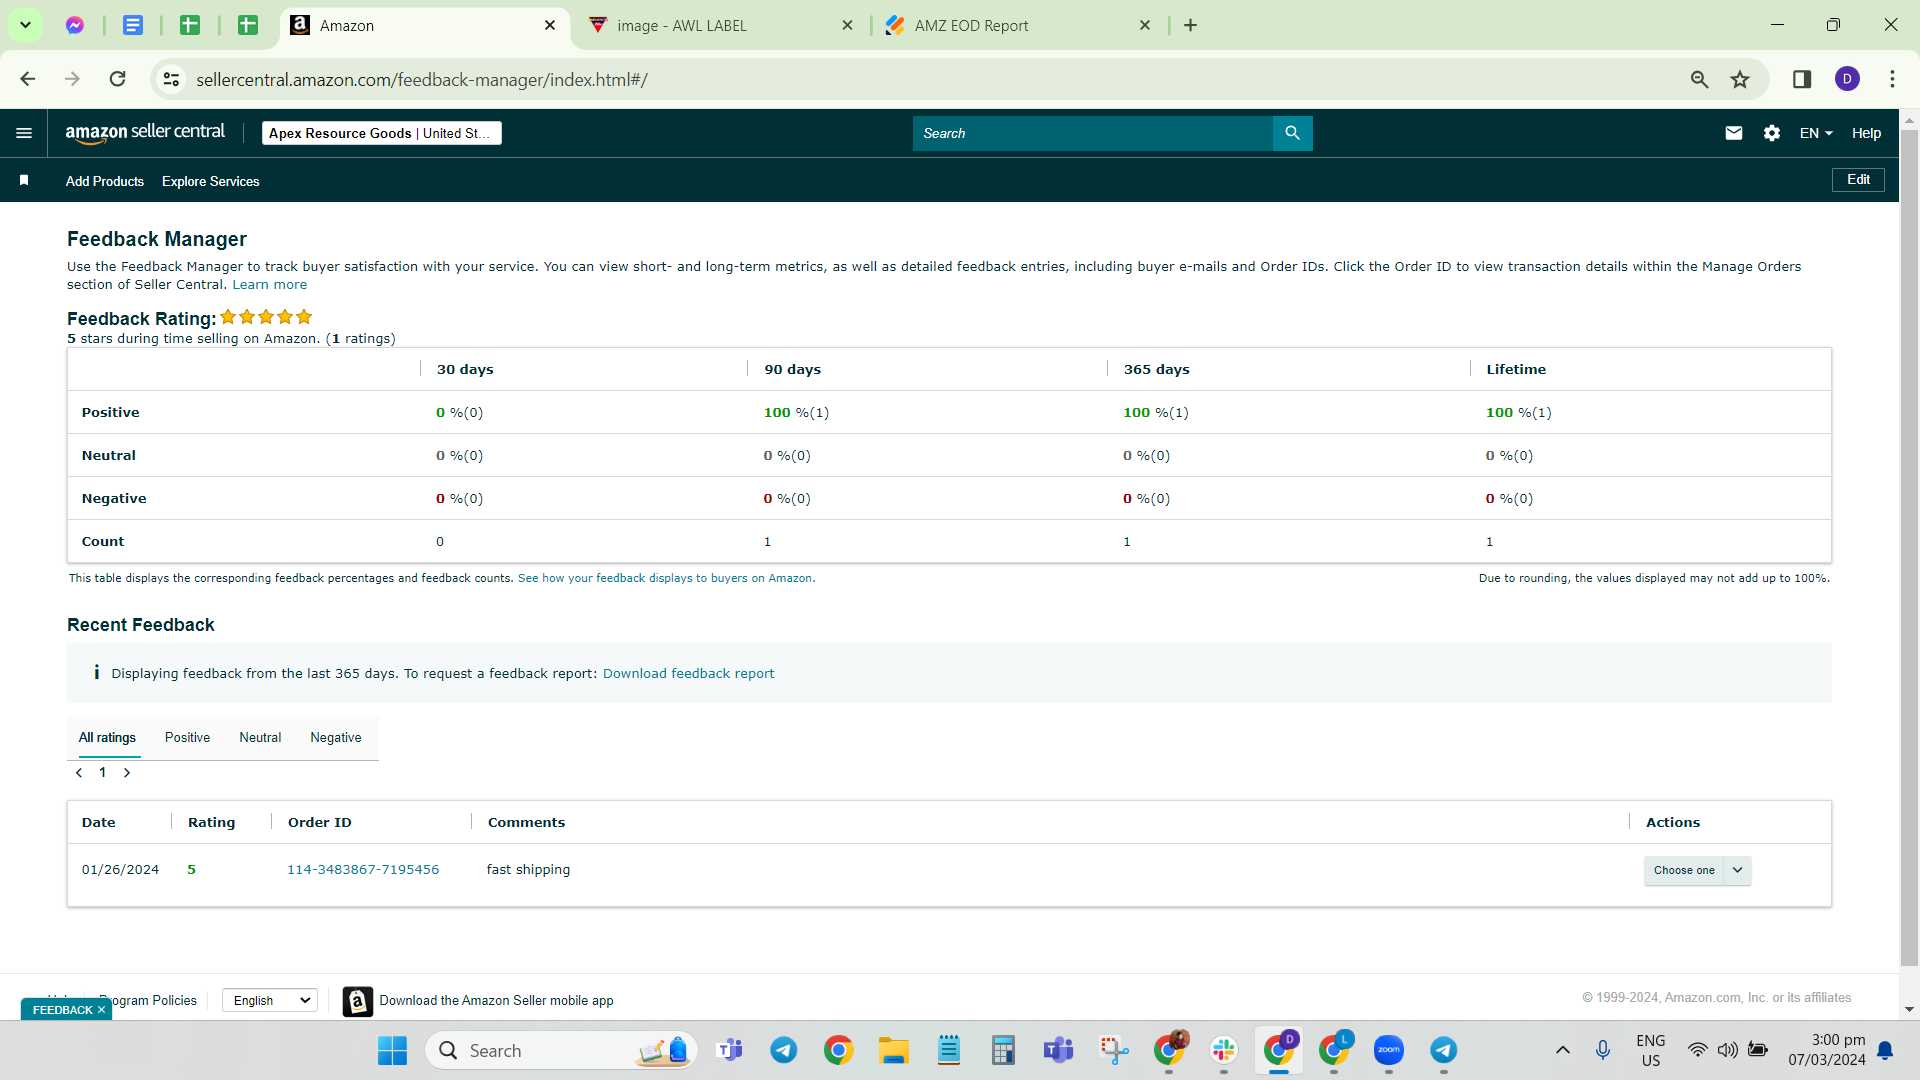
Task: Click the page's vertical scrollbar
Action: (1909, 547)
